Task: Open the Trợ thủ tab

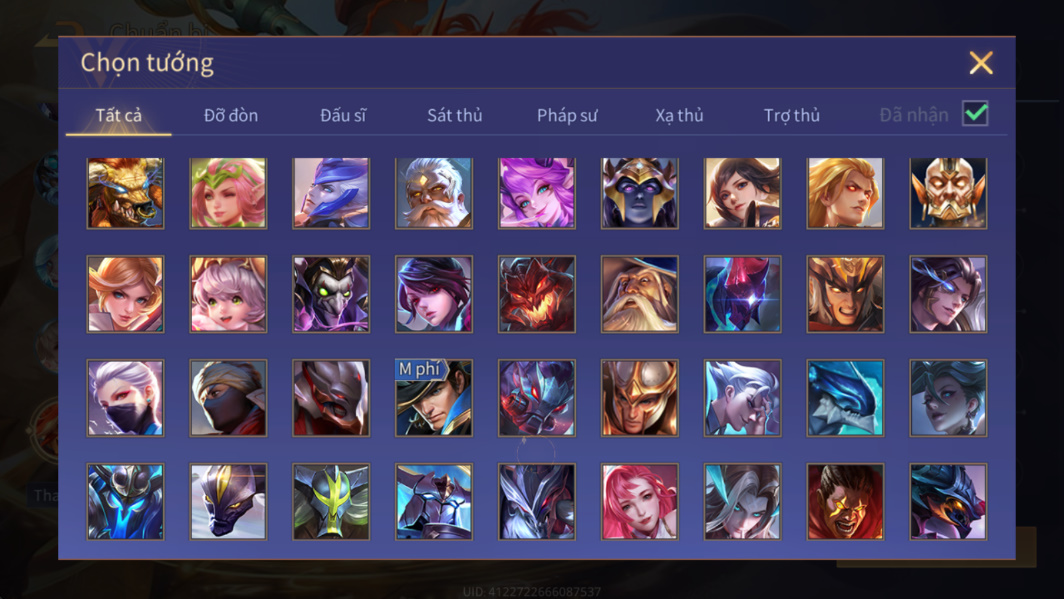Action: click(792, 115)
